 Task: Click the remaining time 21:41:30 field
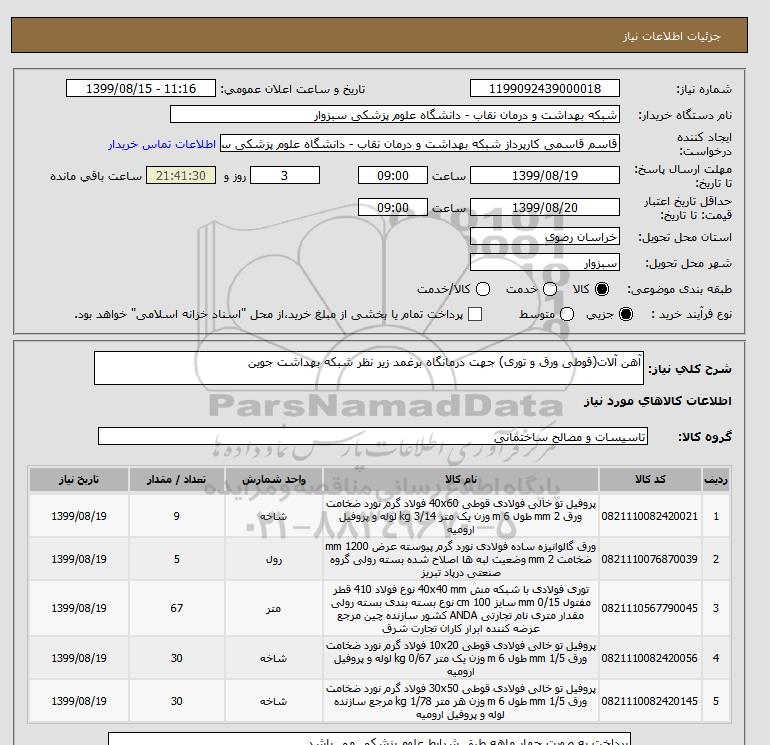[x=181, y=175]
